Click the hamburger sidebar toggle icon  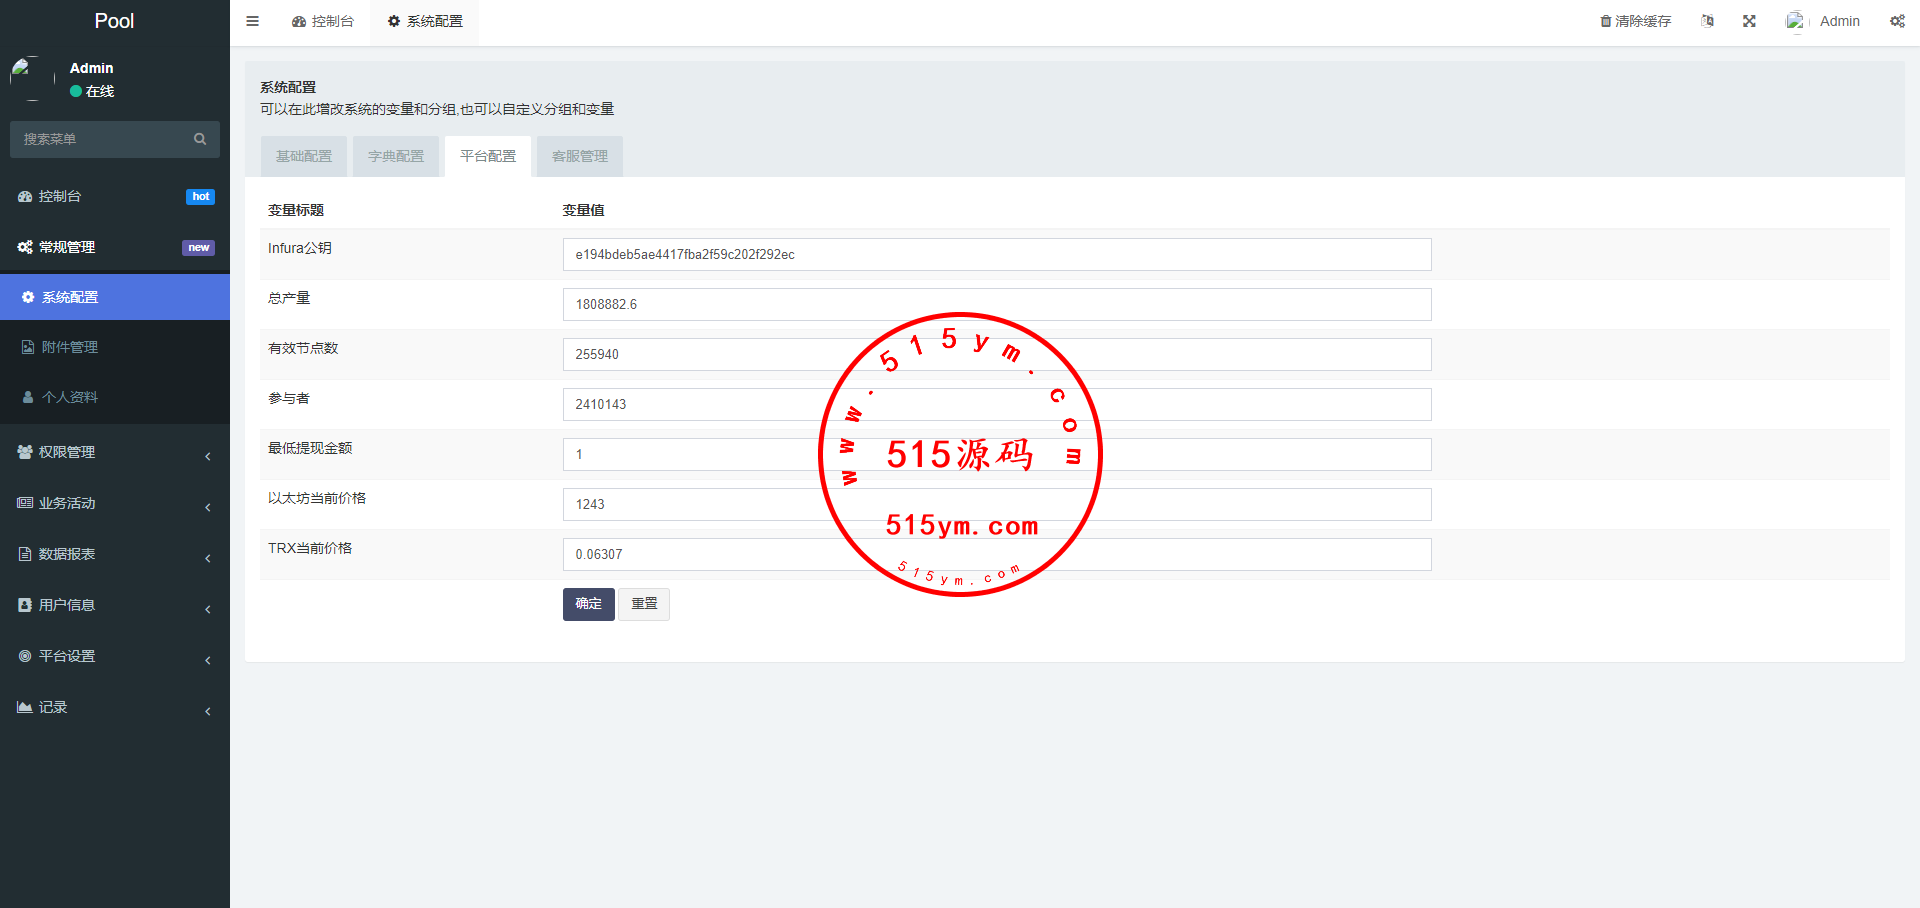click(252, 21)
